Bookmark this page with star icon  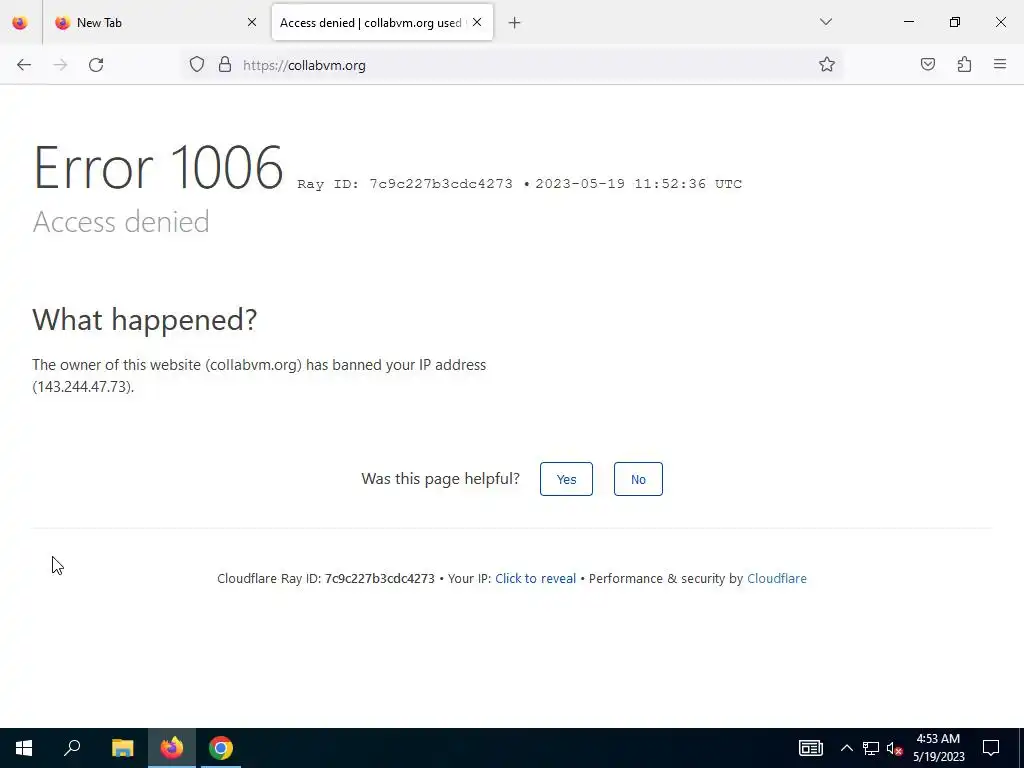tap(827, 65)
